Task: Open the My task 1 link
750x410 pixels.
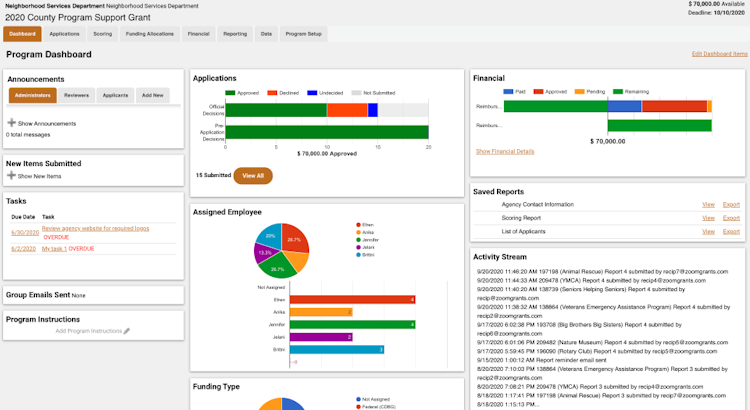Action: coord(54,249)
